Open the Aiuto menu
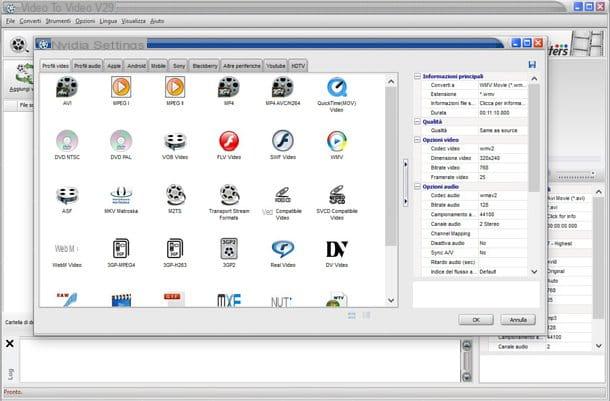Screen dimensions: 610x401 (157, 21)
